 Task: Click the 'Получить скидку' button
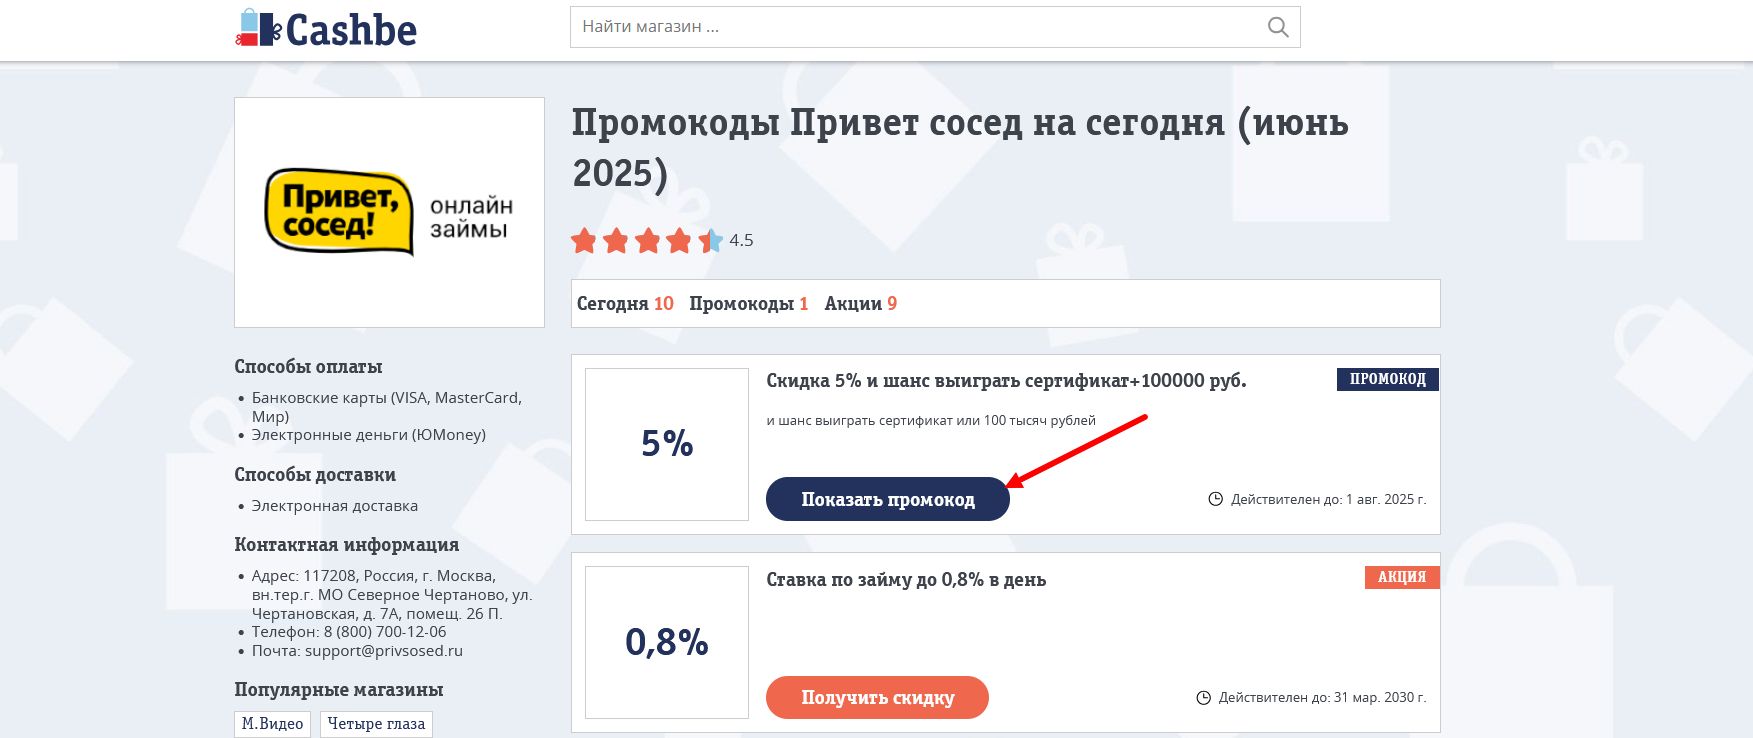tap(877, 697)
